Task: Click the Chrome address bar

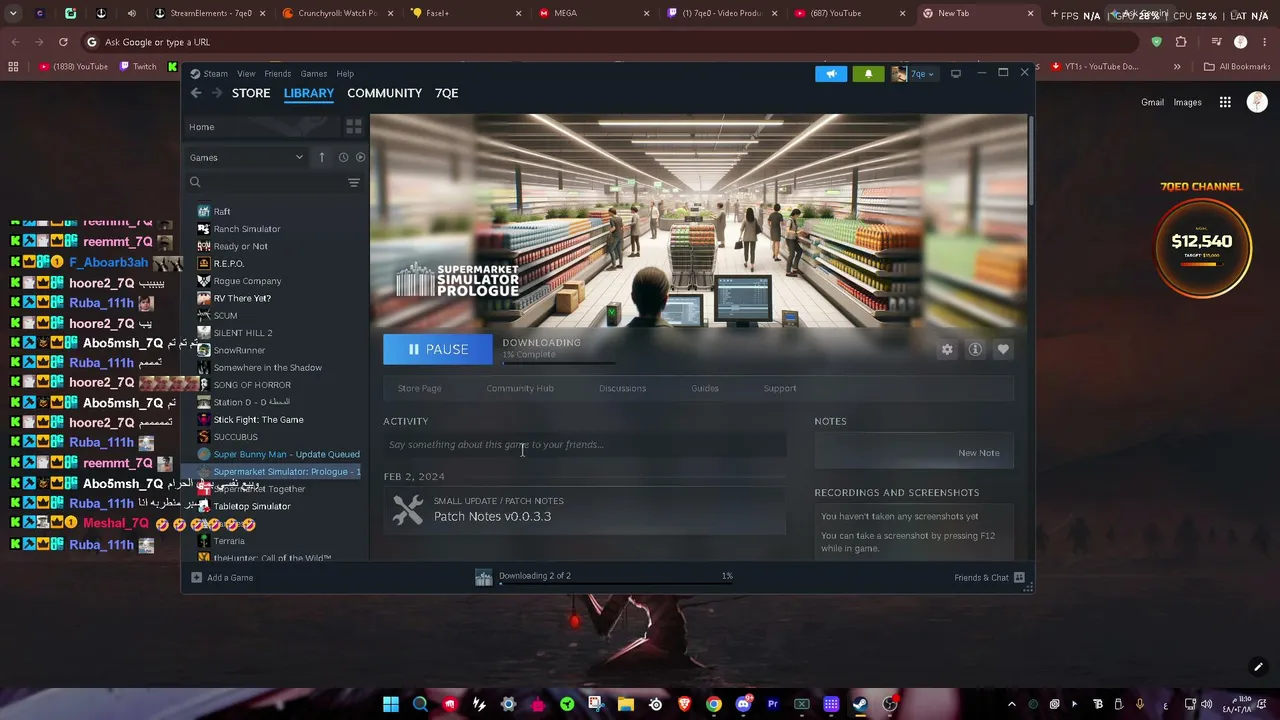Action: tap(610, 42)
